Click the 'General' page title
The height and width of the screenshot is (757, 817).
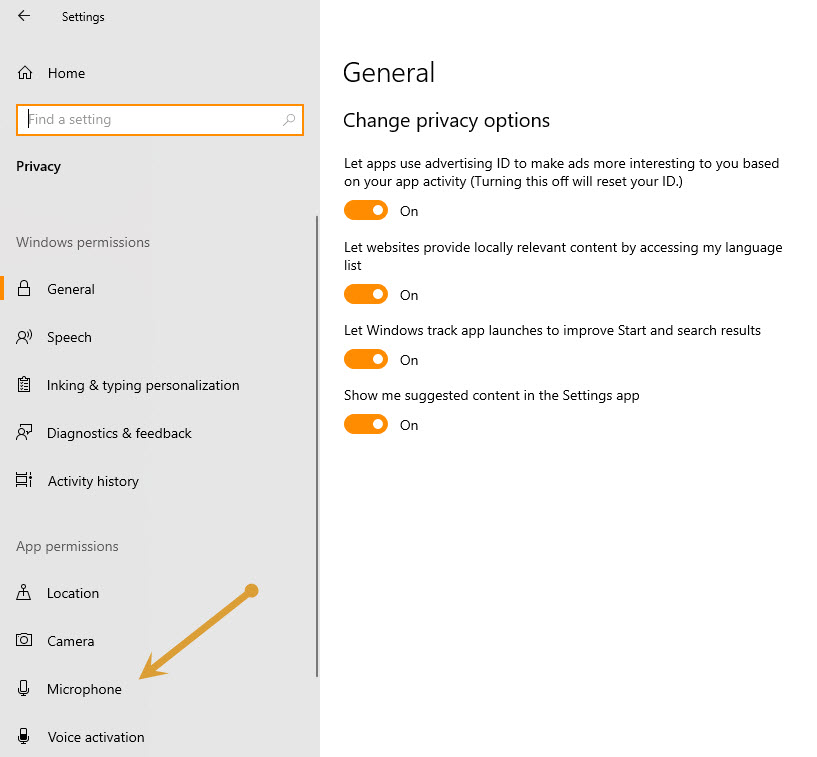389,72
